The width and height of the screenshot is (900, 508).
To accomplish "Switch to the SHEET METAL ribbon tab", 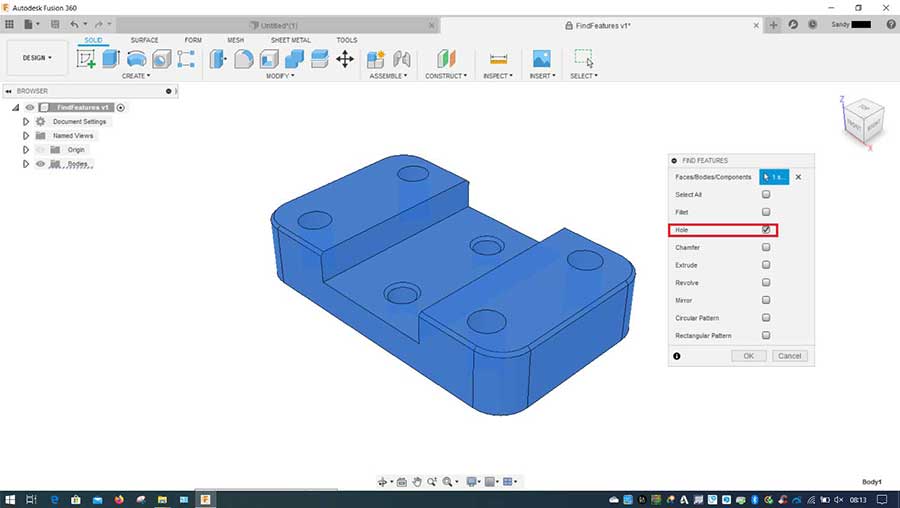I will point(290,40).
